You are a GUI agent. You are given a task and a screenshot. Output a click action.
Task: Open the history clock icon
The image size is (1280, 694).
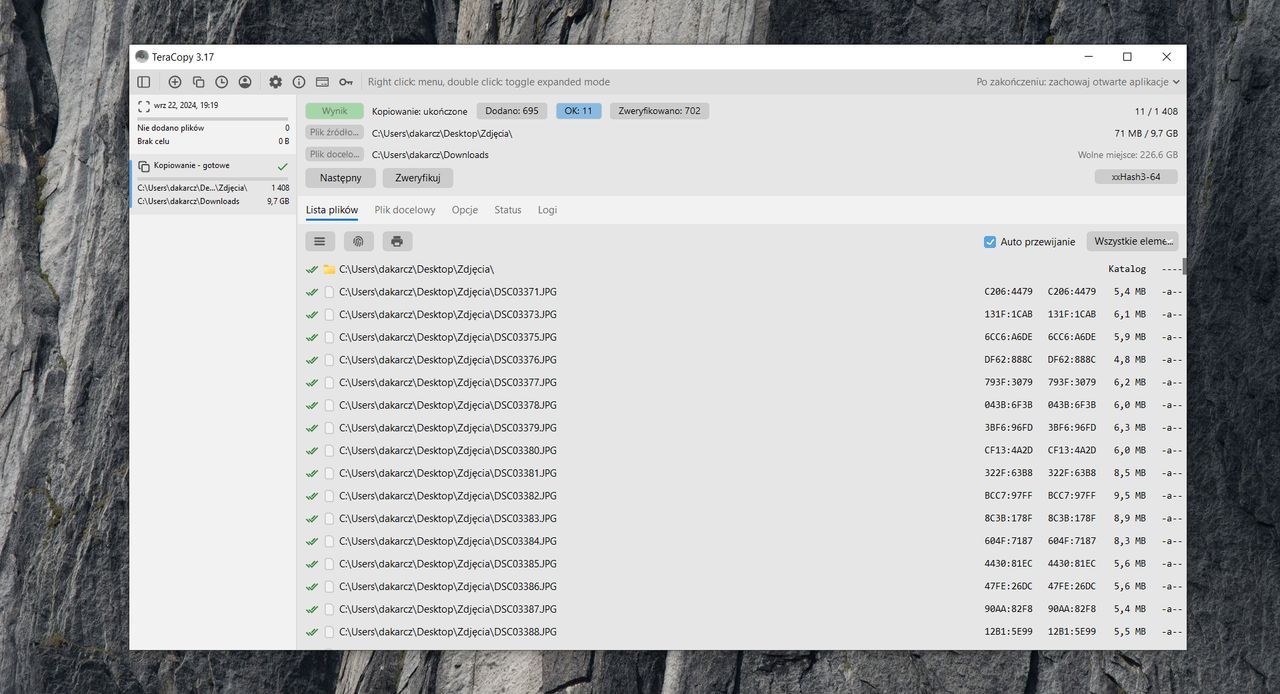[221, 82]
